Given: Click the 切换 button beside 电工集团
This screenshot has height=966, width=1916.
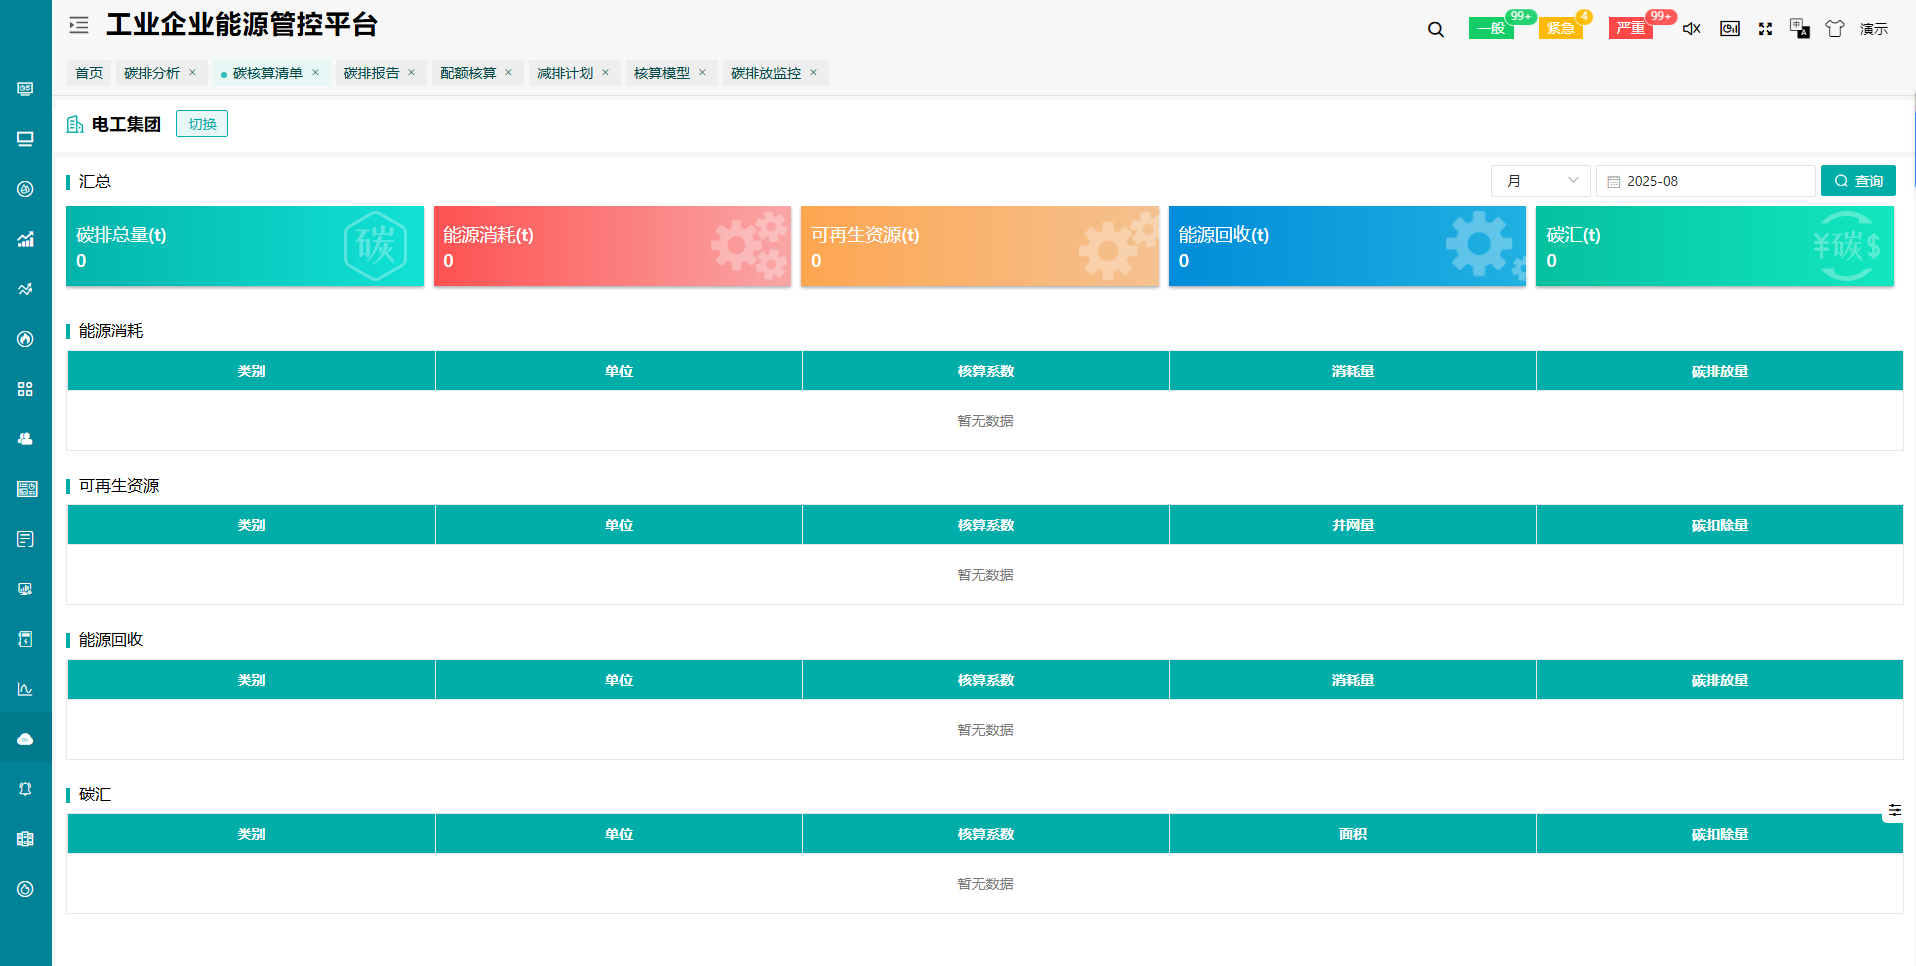Looking at the screenshot, I should click(x=202, y=124).
